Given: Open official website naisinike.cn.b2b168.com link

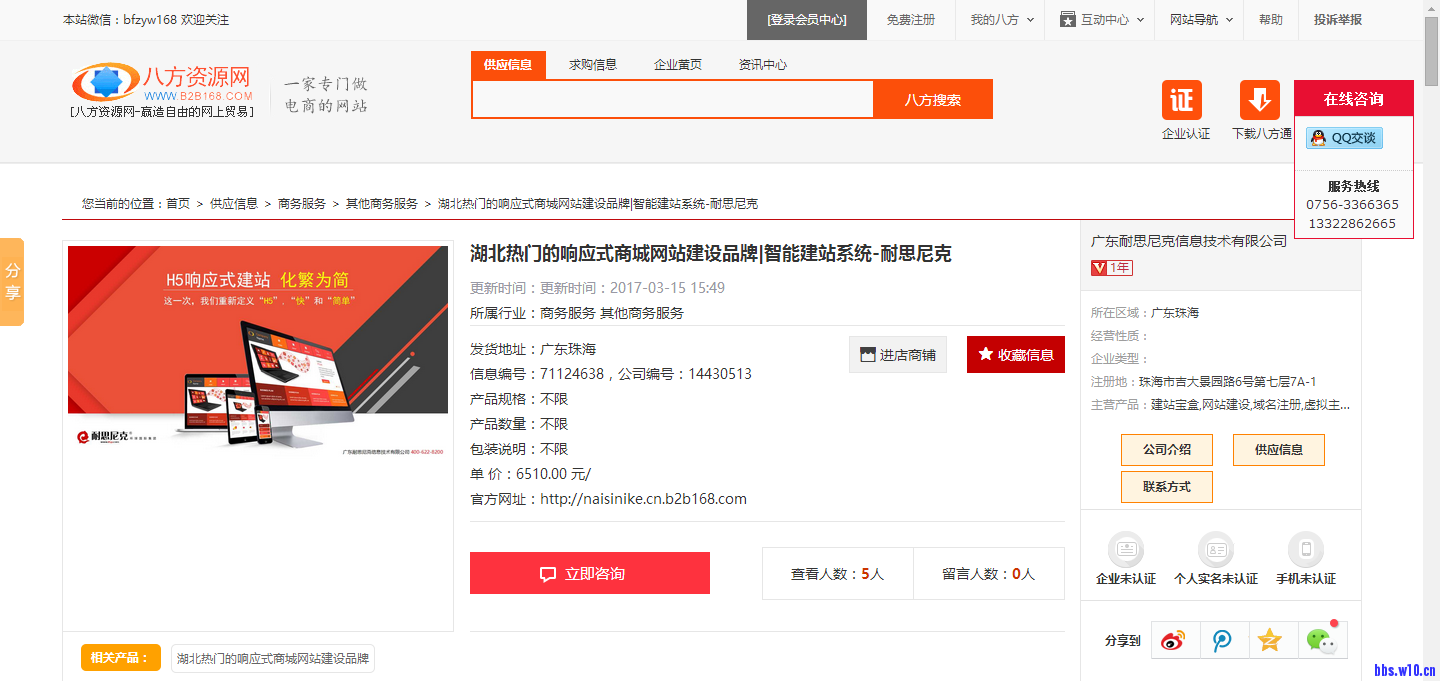Looking at the screenshot, I should pyautogui.click(x=643, y=499).
